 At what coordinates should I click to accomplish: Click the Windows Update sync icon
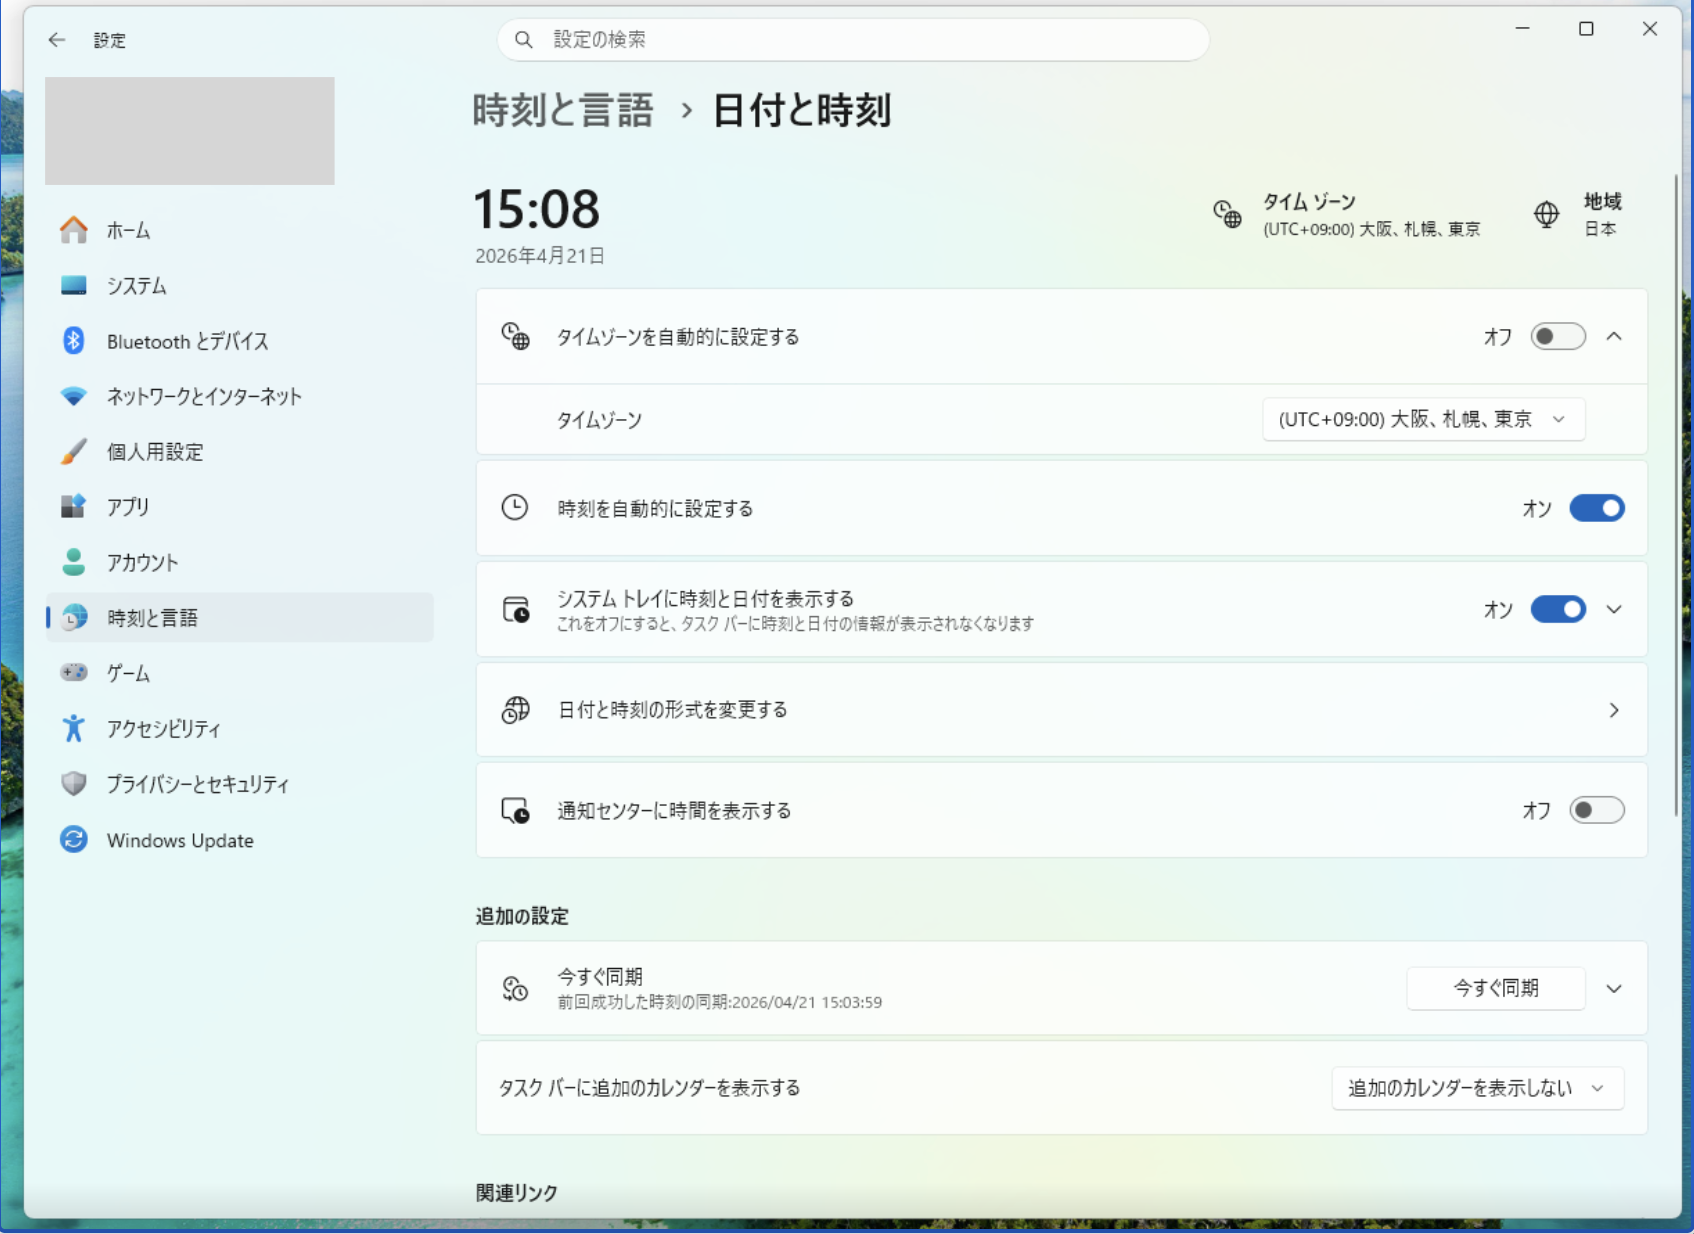coord(74,840)
